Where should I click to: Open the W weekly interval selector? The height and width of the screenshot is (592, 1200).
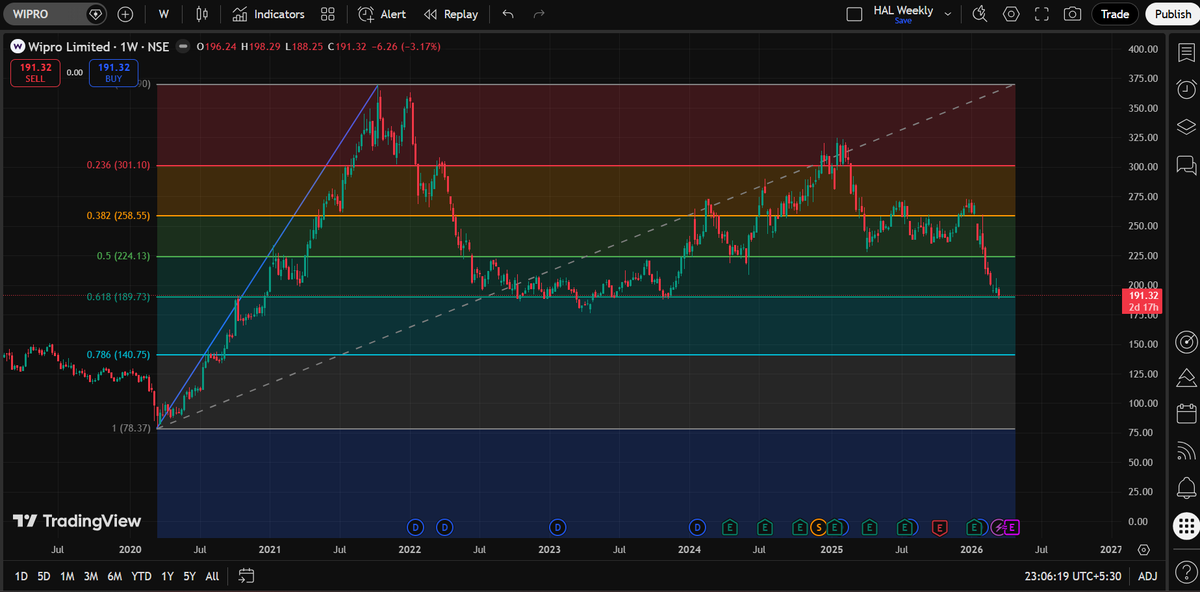[163, 14]
